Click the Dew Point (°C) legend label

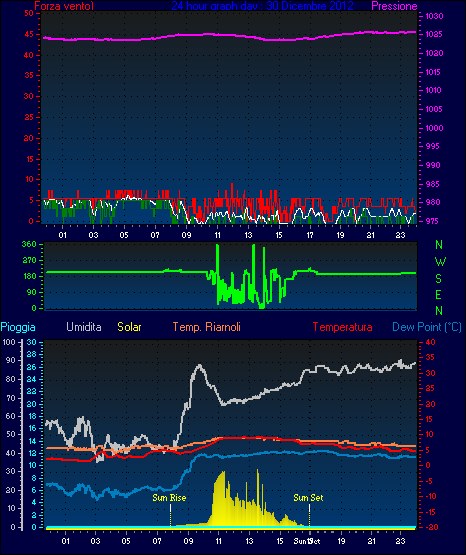427,327
